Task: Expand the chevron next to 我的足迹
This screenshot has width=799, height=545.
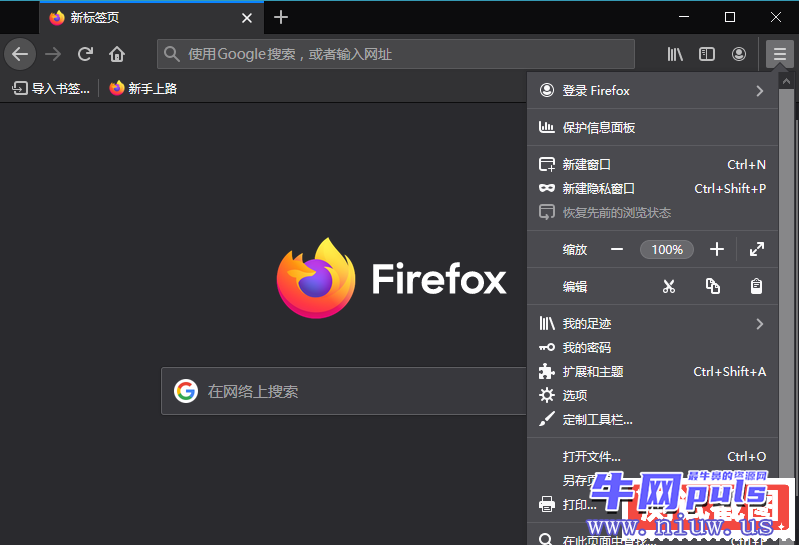Action: pos(760,324)
